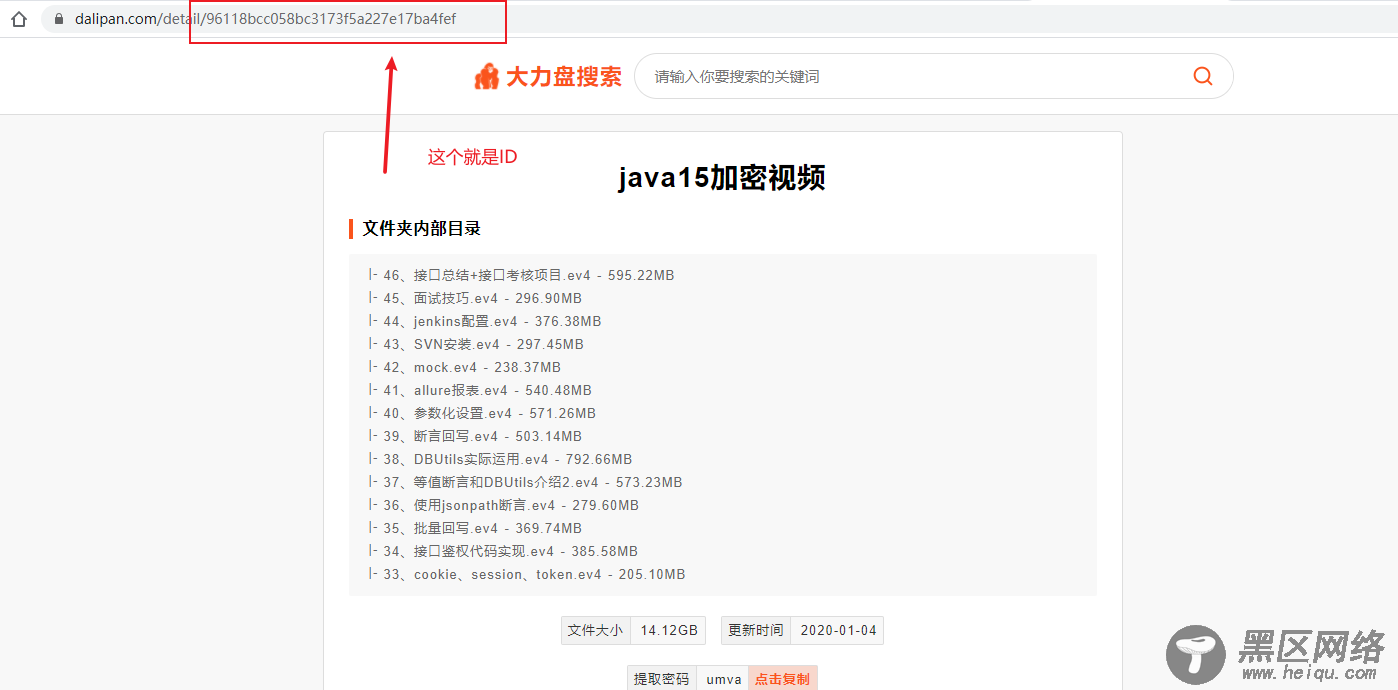Click the browser home icon
1398x690 pixels.
tap(18, 19)
